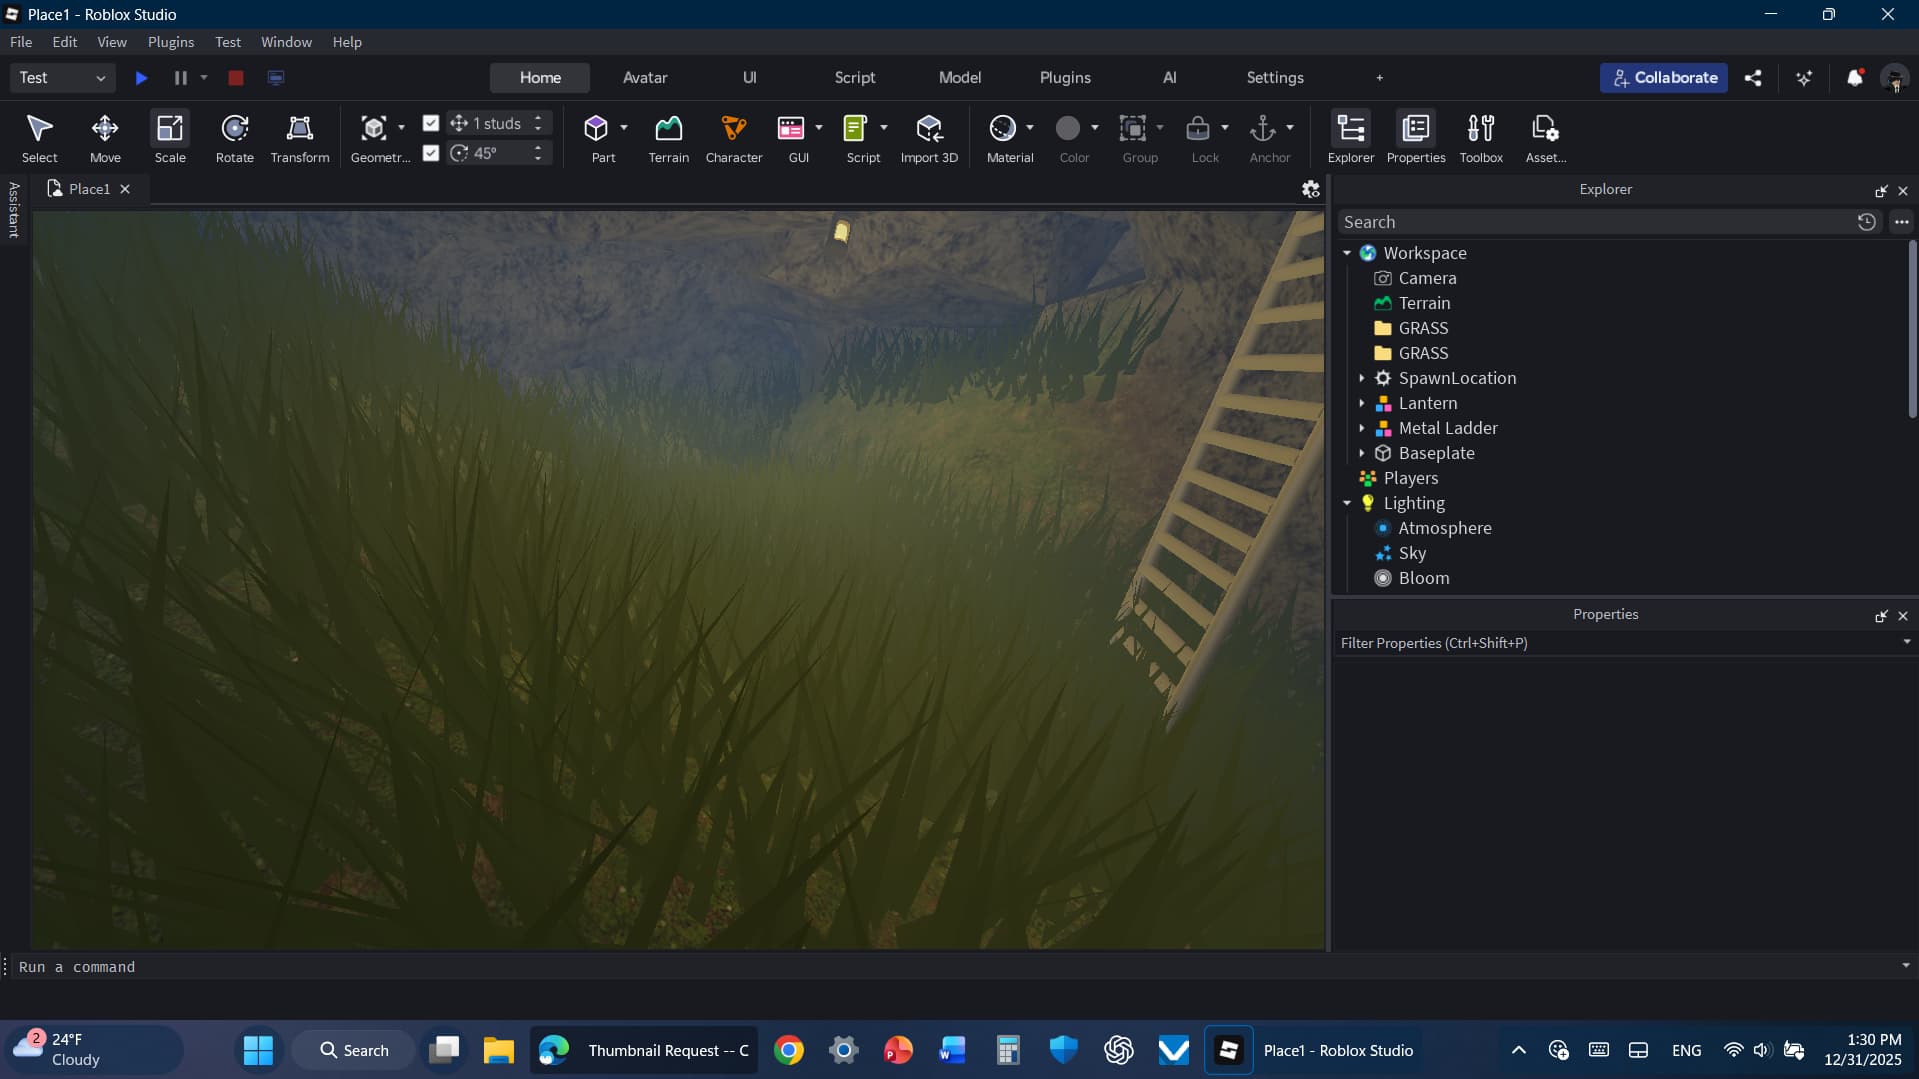Toggle the studs move snapping checkbox
Screen dimensions: 1919x1079
431,123
